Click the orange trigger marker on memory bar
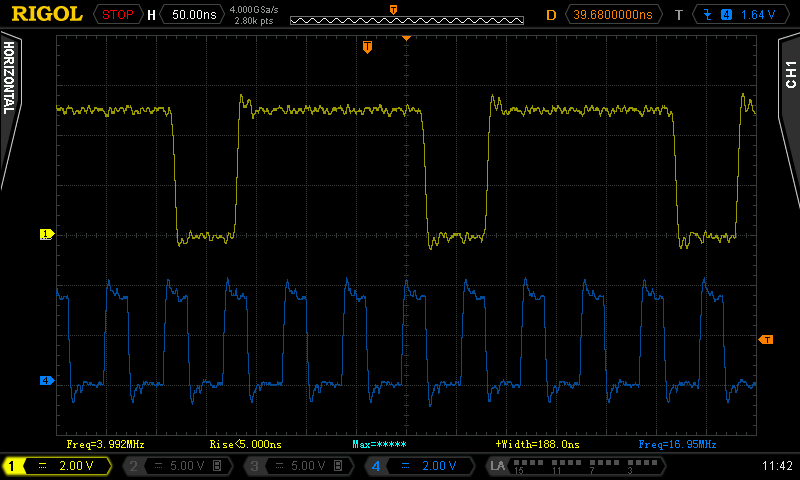This screenshot has height=480, width=800. 393,10
